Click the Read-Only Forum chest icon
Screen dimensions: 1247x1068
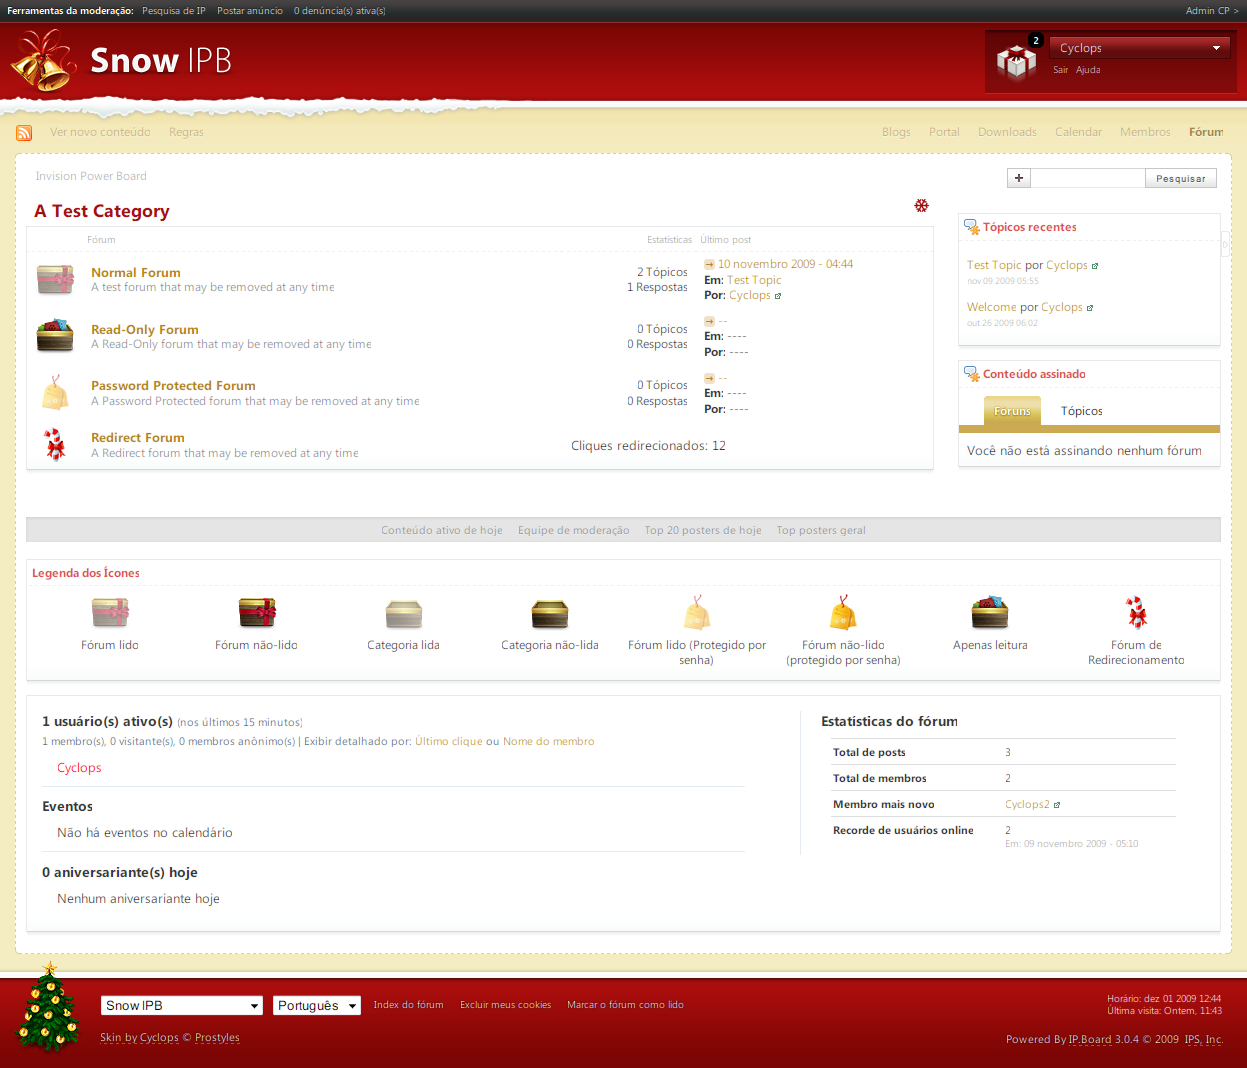56,336
